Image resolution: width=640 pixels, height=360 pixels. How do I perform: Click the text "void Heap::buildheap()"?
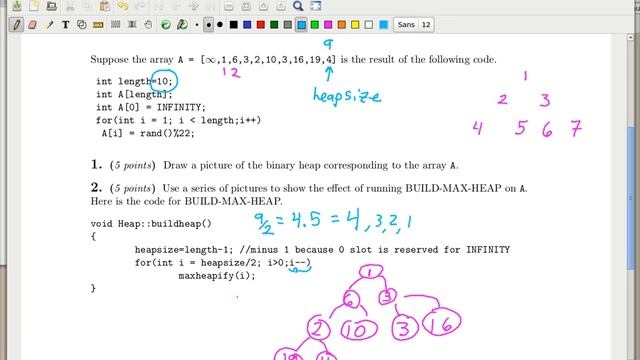[x=151, y=224]
